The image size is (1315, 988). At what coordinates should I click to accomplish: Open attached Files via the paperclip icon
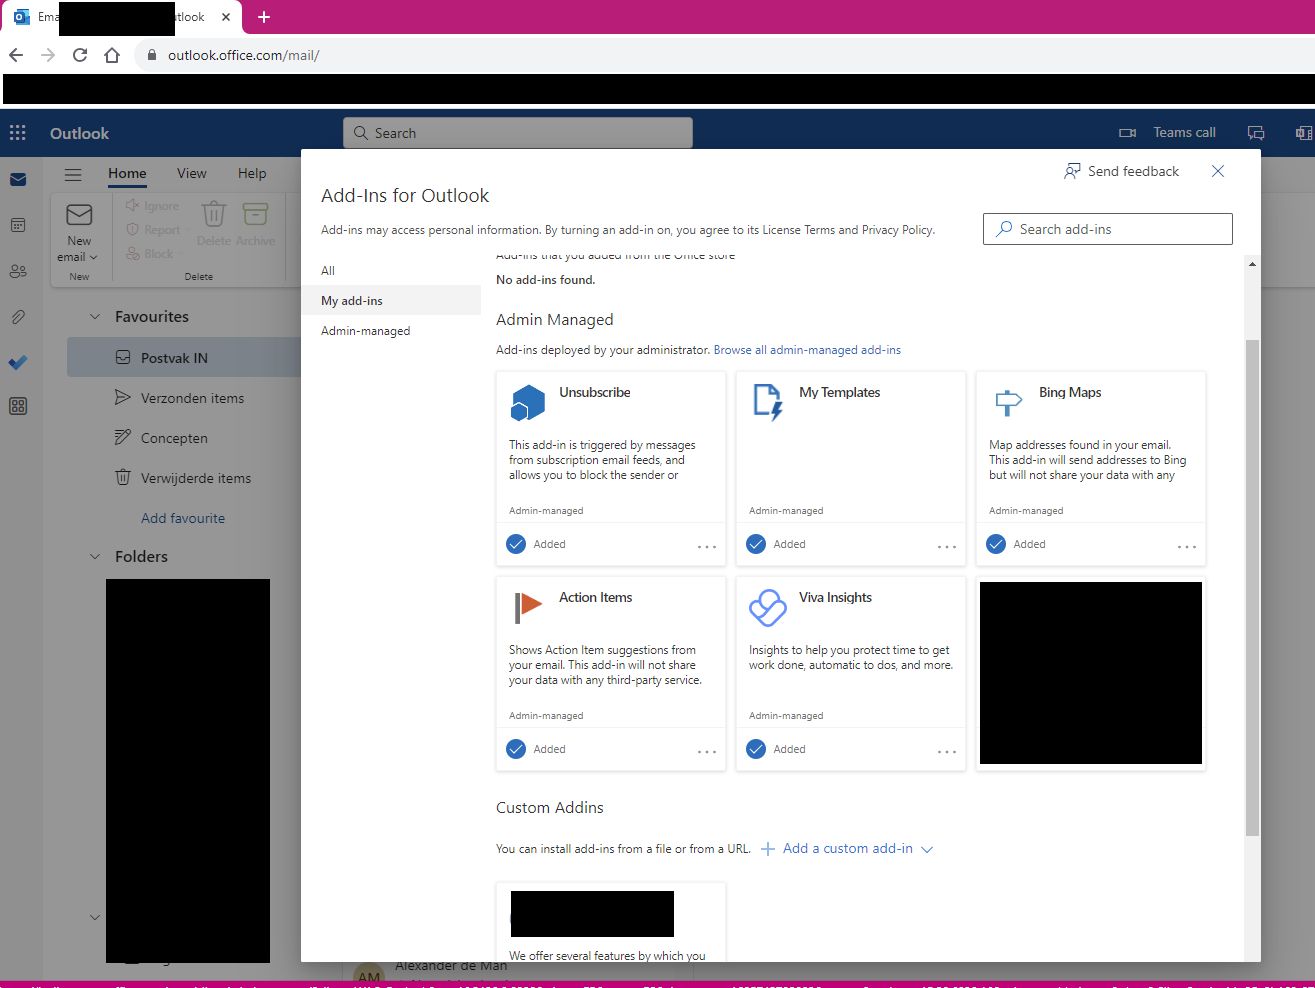point(18,317)
